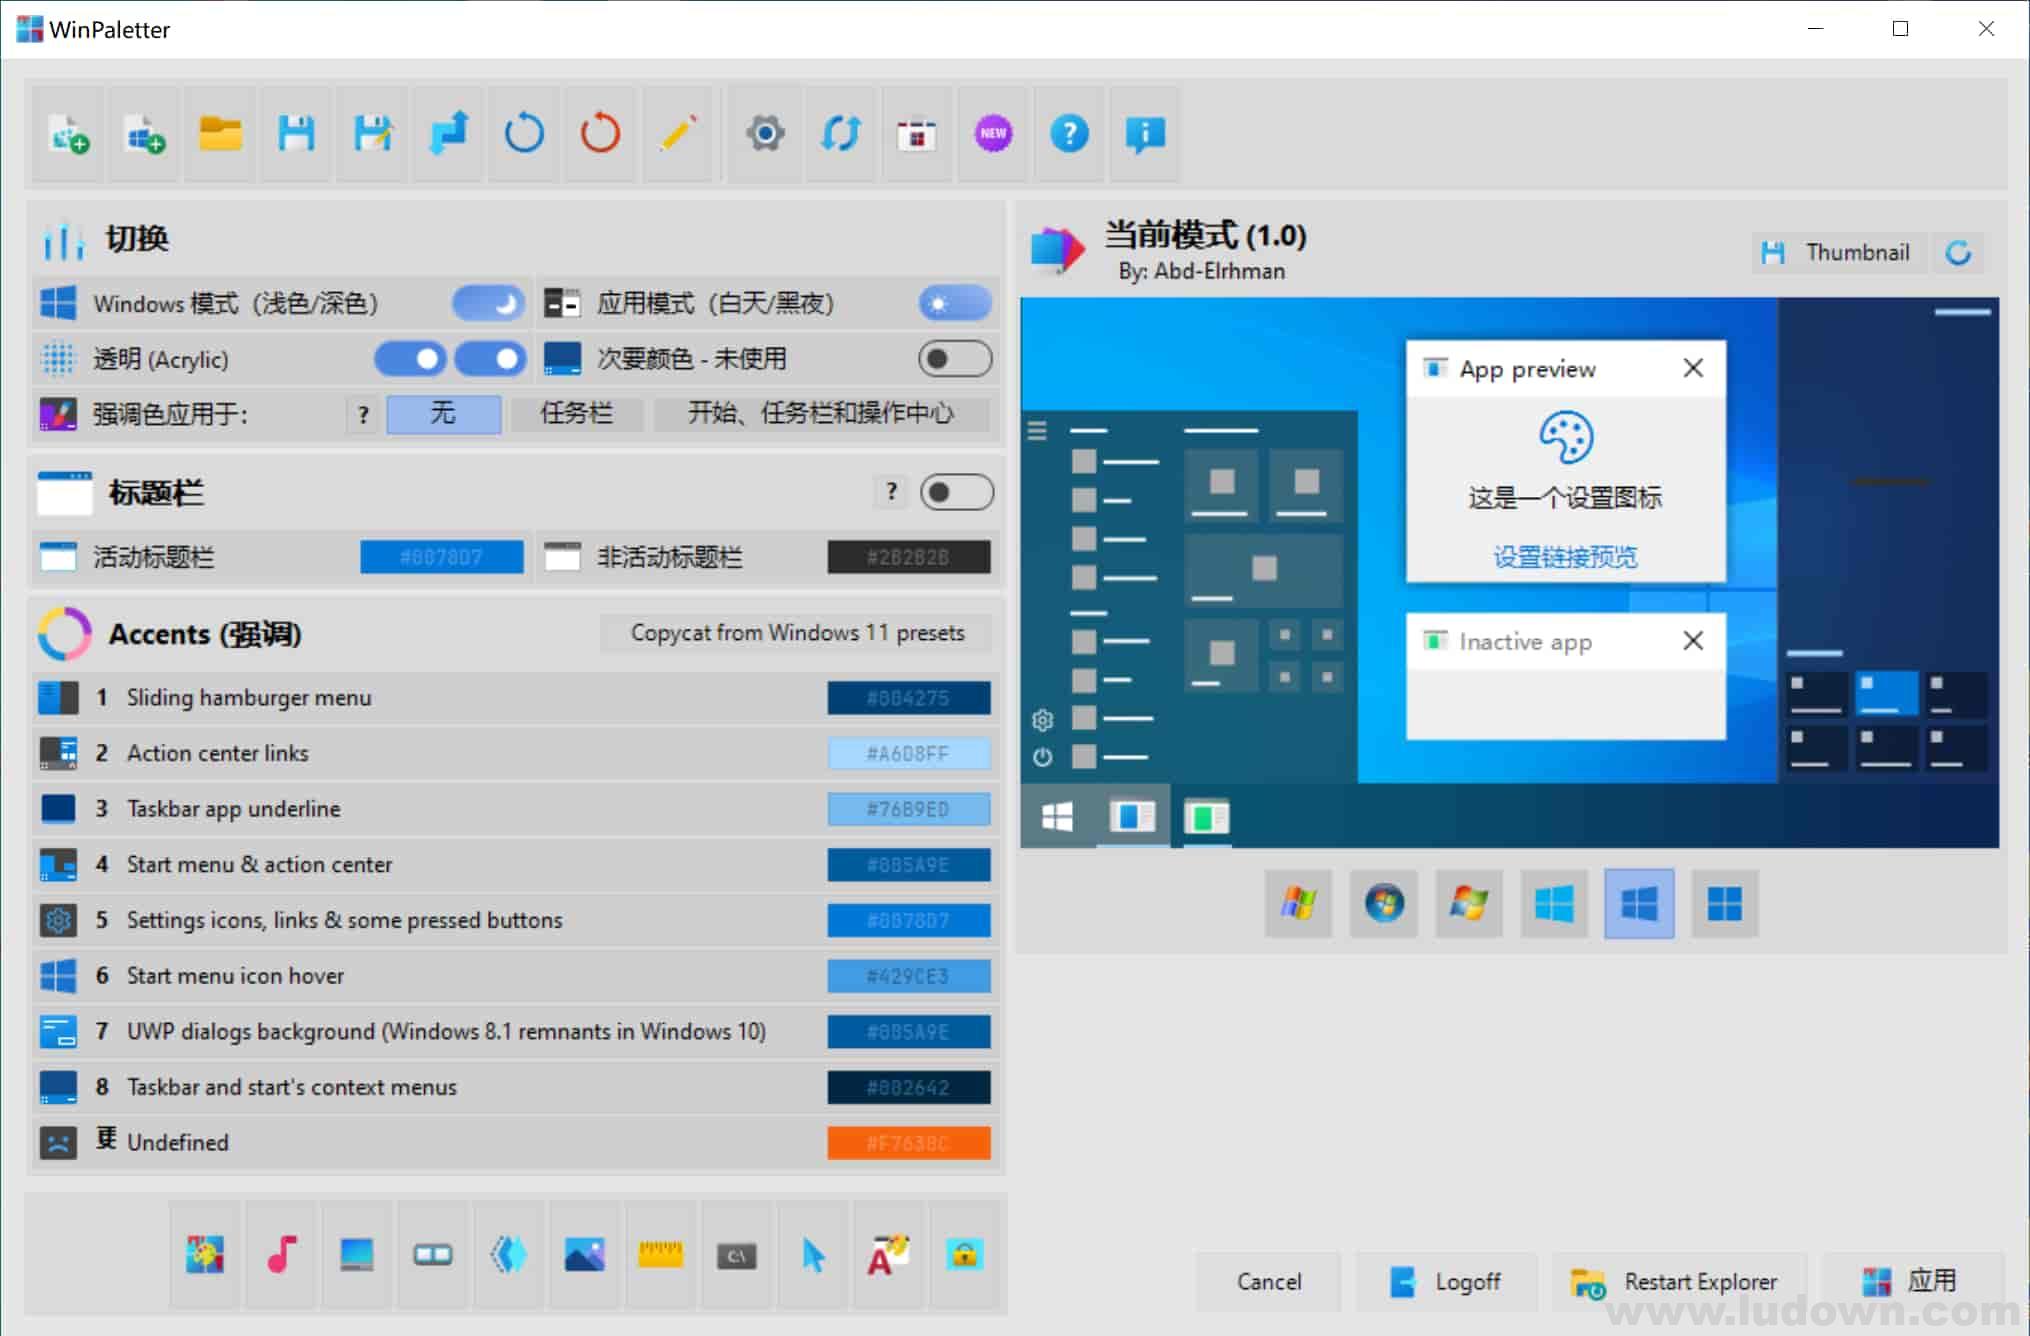The width and height of the screenshot is (2030, 1336).
Task: Pick Action center links color #A6D8FF
Action: click(909, 753)
